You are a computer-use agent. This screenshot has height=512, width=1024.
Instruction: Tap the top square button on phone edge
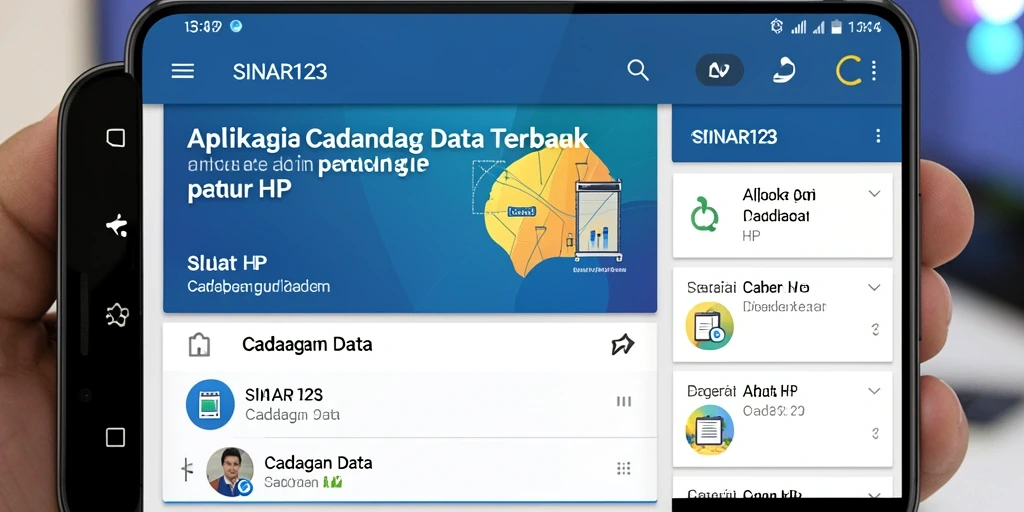click(x=116, y=138)
